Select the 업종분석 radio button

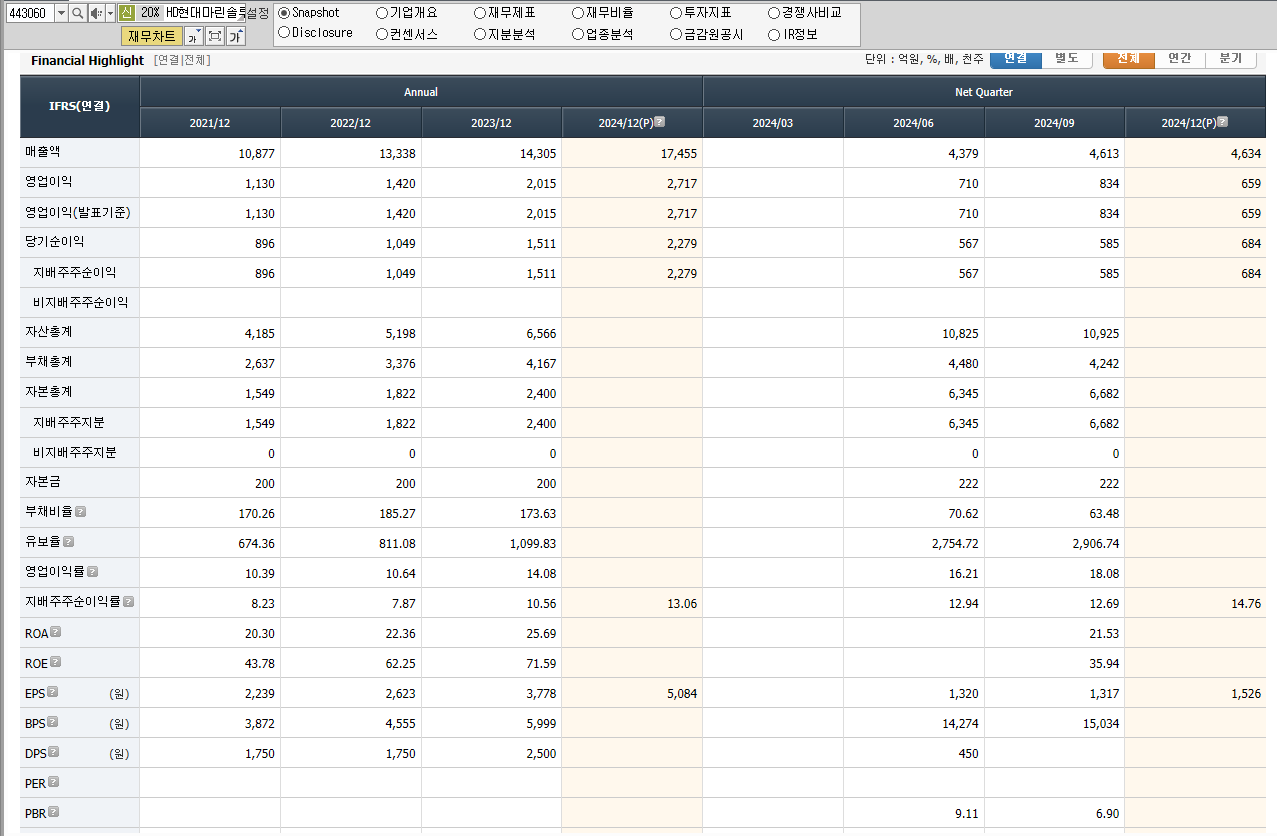point(578,34)
